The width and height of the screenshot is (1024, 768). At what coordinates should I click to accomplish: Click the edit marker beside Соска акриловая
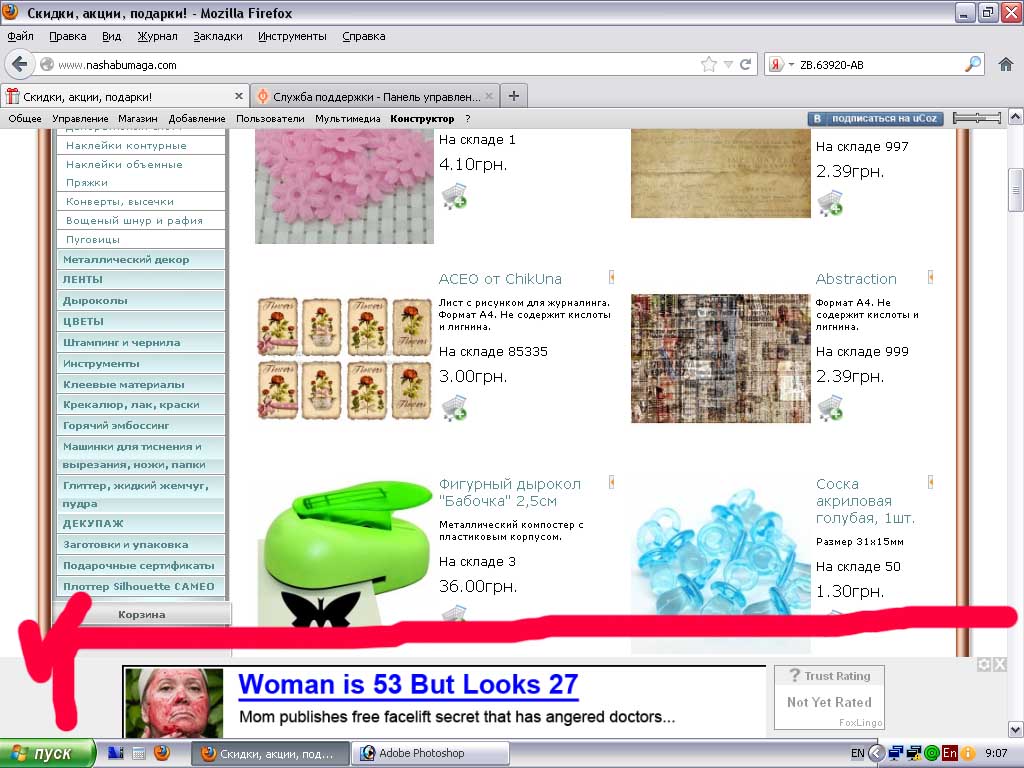[930, 482]
